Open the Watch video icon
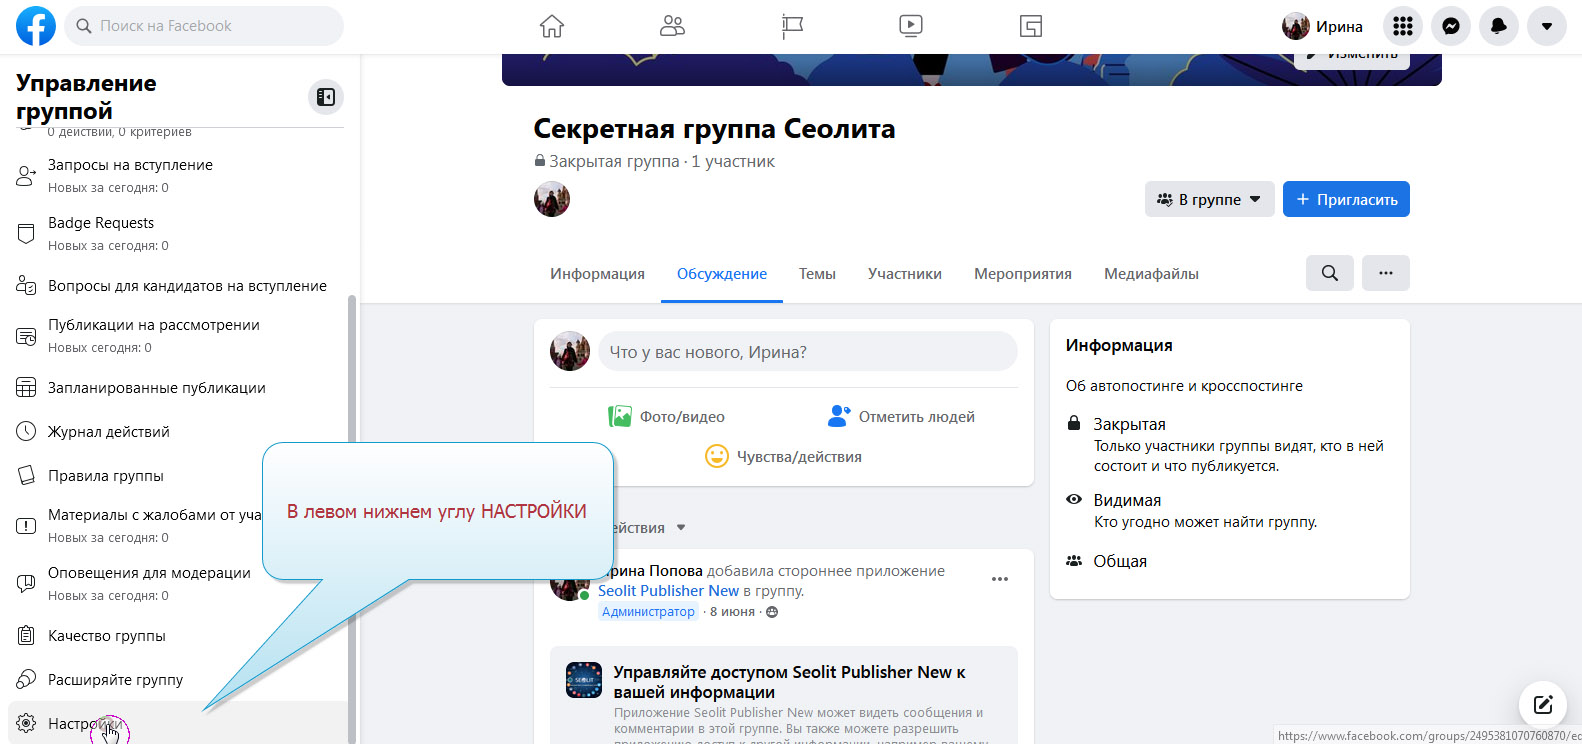The image size is (1582, 744). coord(911,26)
